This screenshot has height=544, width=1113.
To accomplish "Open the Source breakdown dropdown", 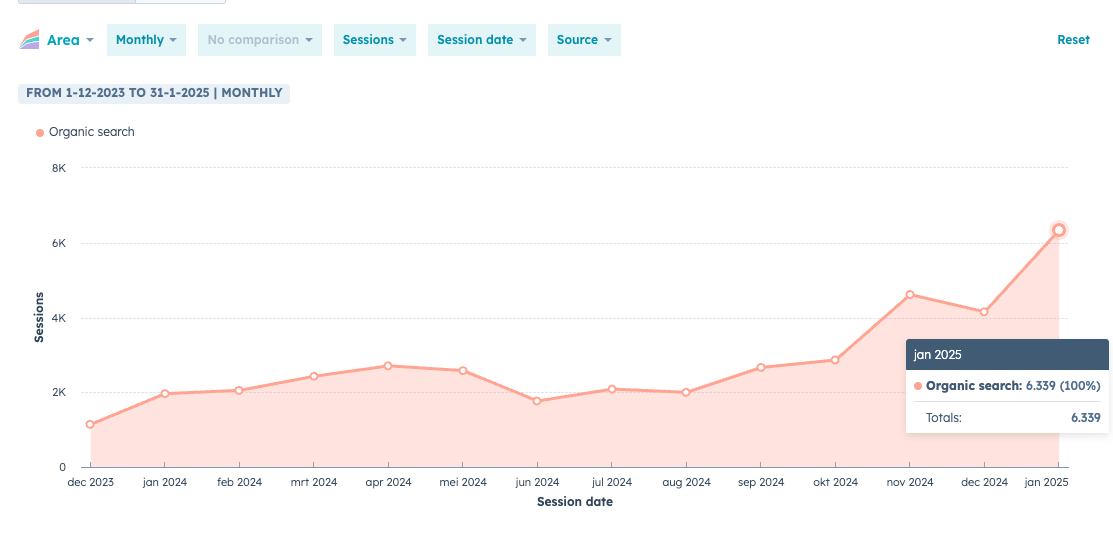I will coord(584,40).
